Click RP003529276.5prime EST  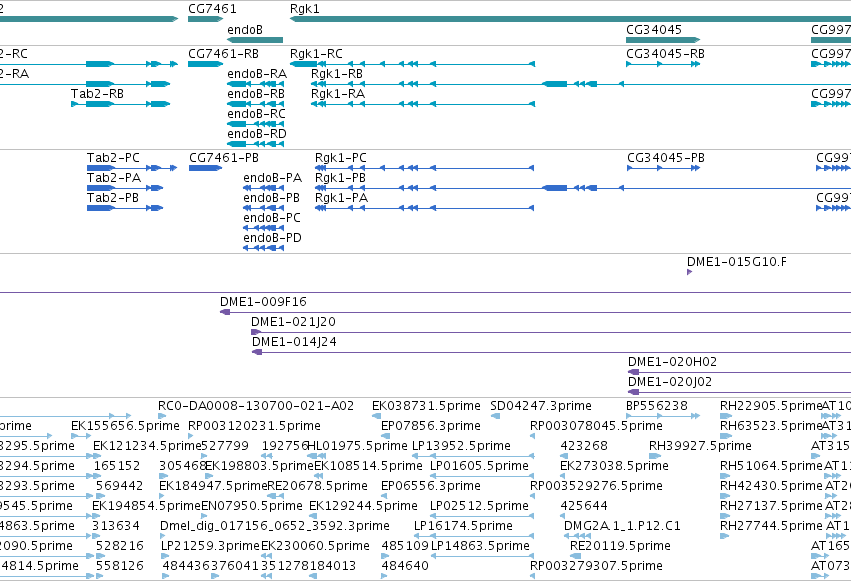click(596, 486)
